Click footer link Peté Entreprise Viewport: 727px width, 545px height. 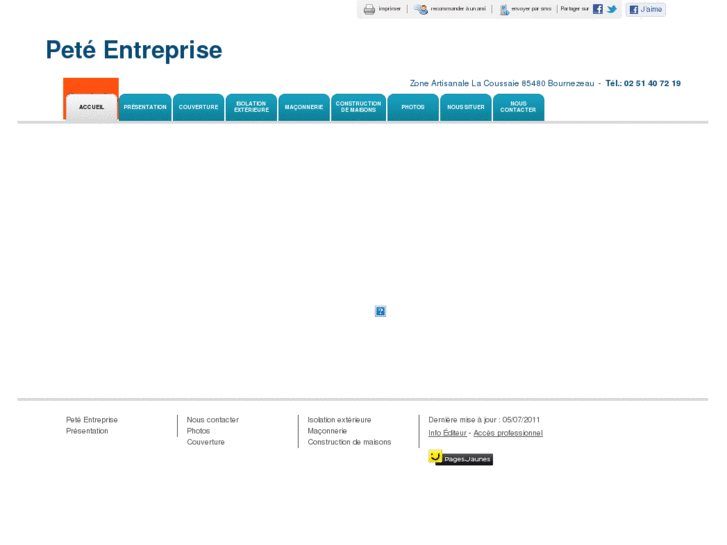[92, 420]
